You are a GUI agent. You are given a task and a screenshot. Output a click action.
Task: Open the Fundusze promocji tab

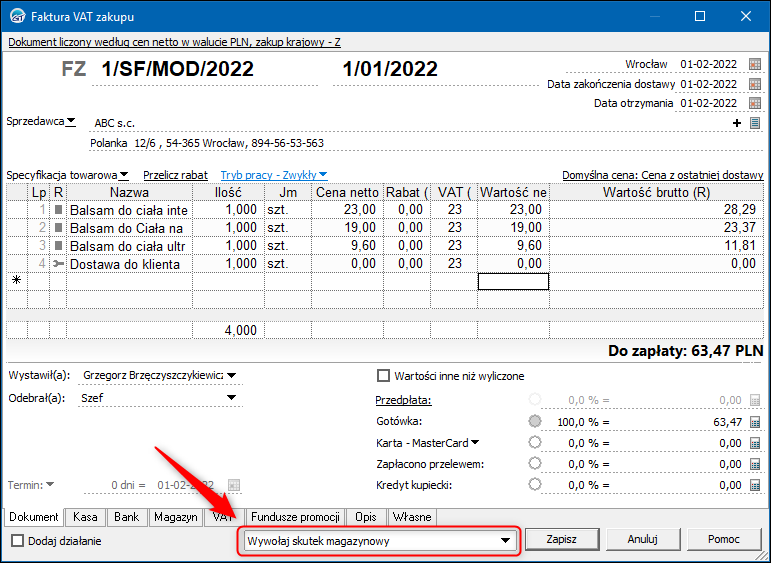[x=296, y=517]
